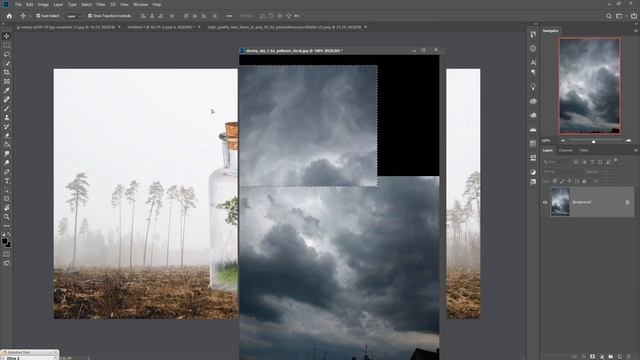Click the Home button in options bar

(9, 16)
